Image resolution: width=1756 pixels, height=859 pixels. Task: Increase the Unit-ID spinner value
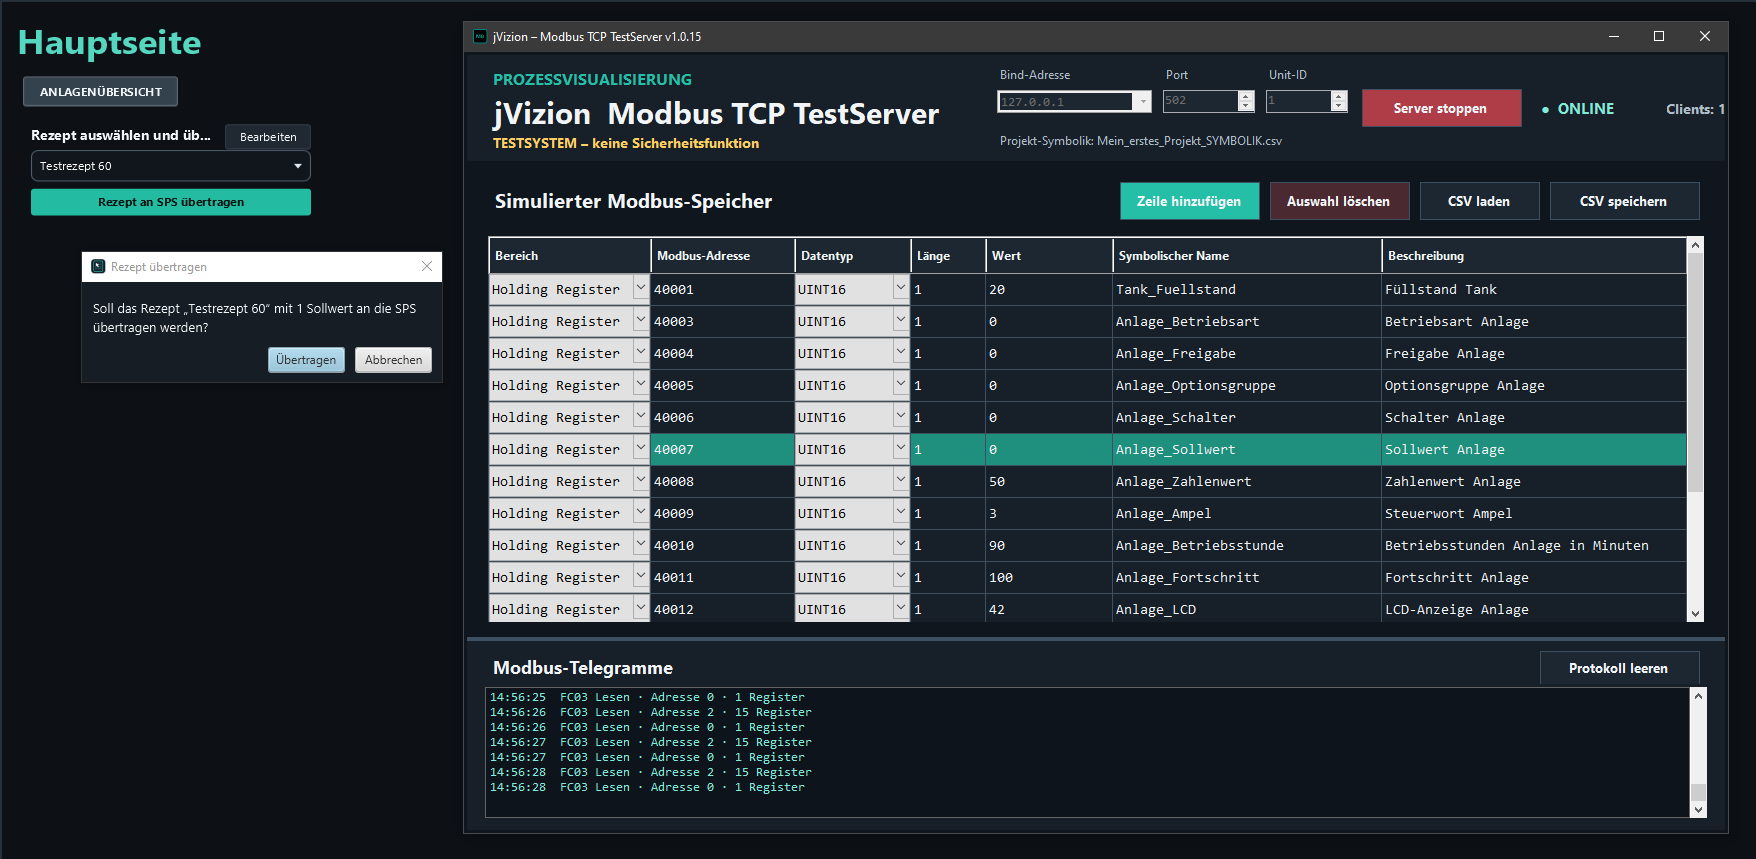coord(1339,96)
